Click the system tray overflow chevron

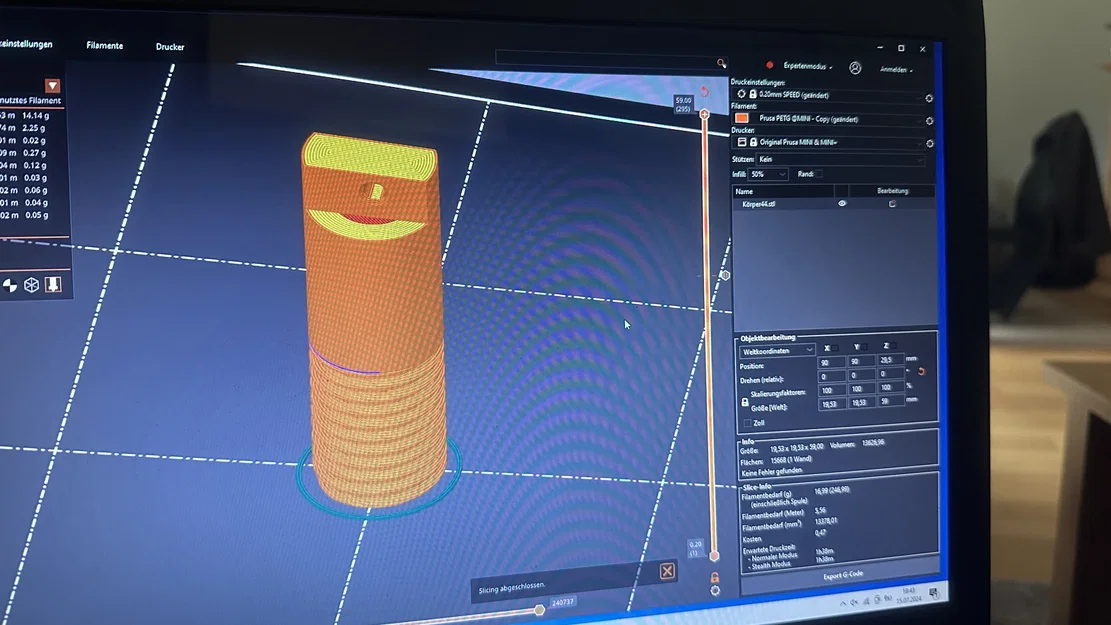(x=842, y=603)
